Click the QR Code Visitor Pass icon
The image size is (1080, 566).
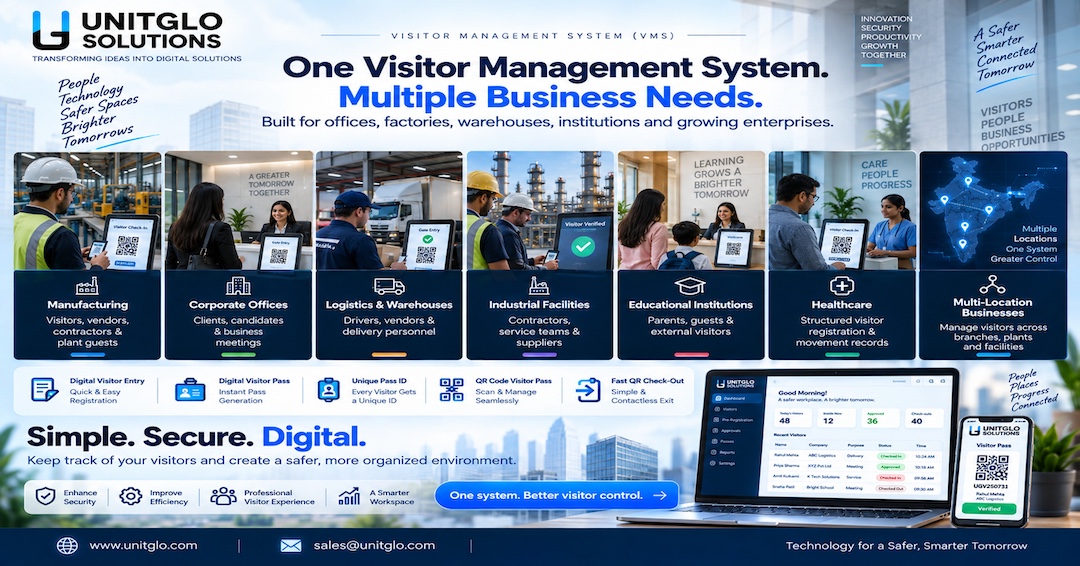pos(451,390)
